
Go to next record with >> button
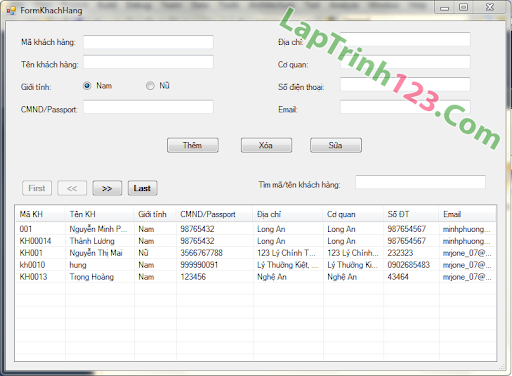[x=107, y=188]
